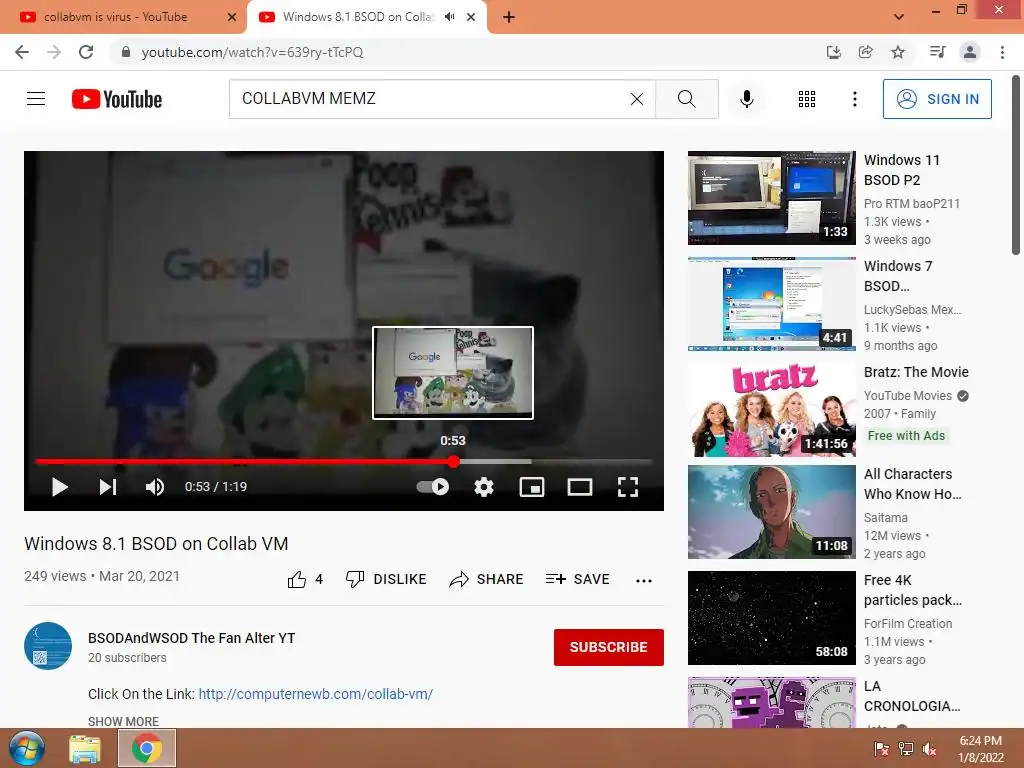Open a new browser tab
Image resolution: width=1024 pixels, height=768 pixels.
pos(509,17)
